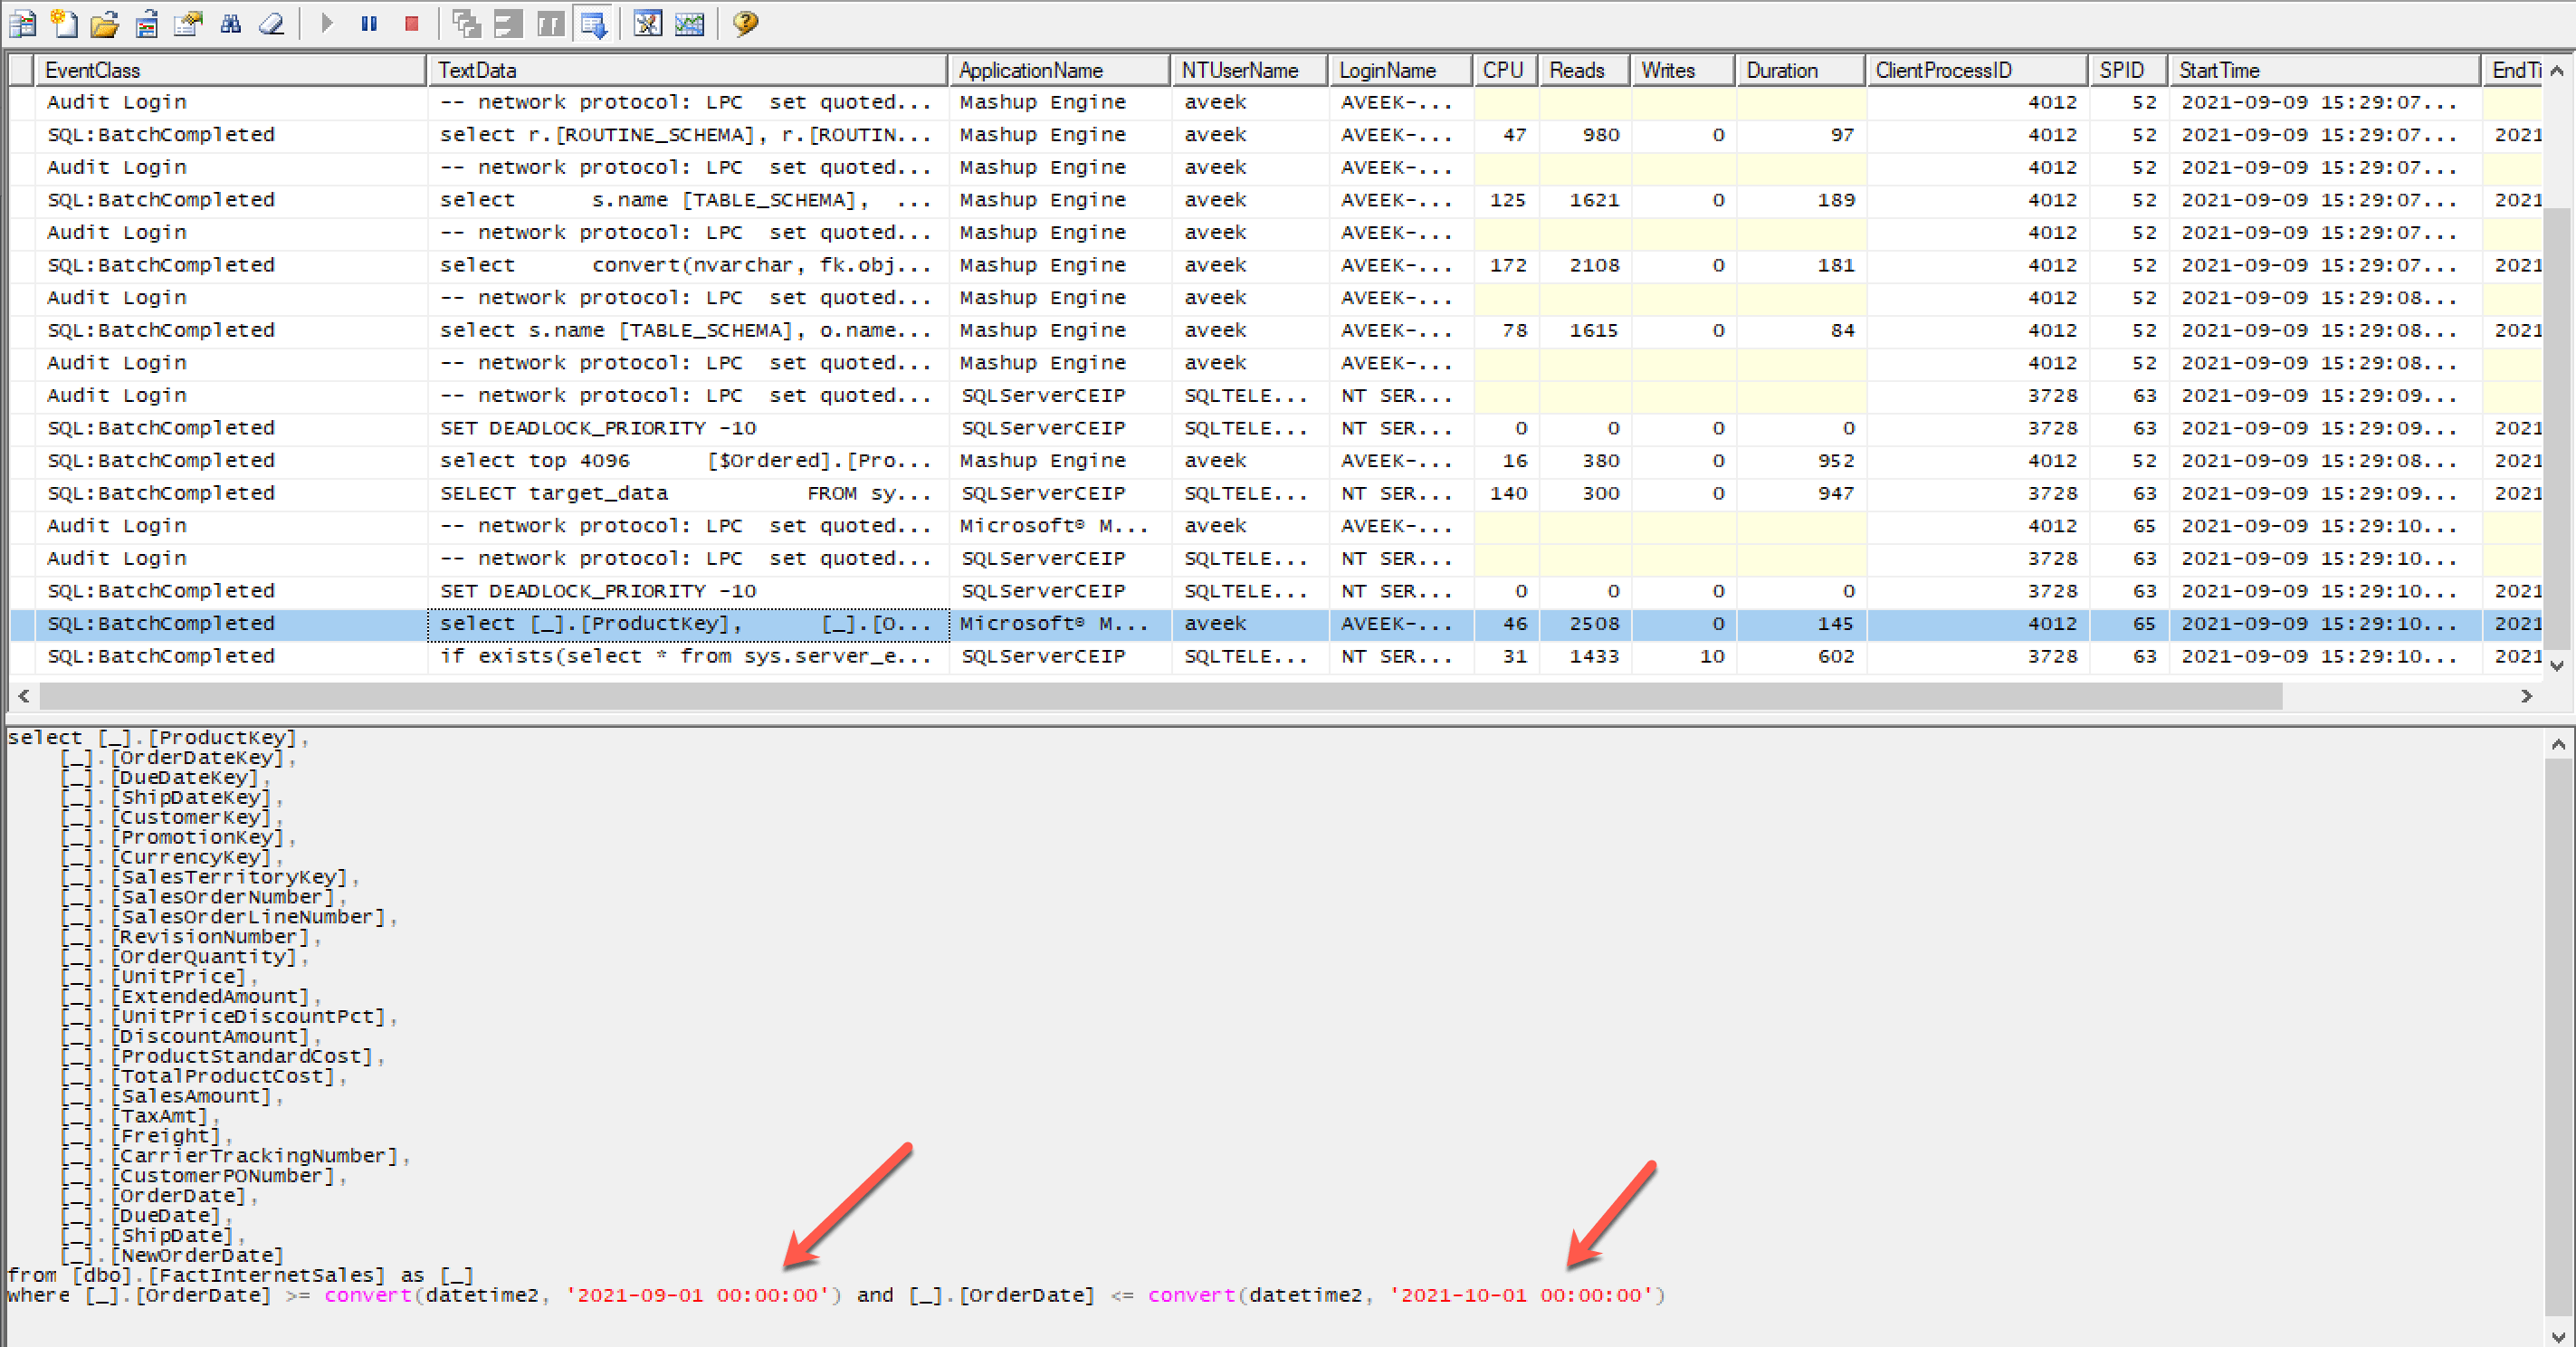Open the performance monitor chart tool
Image resolution: width=2576 pixels, height=1347 pixels.
point(689,23)
